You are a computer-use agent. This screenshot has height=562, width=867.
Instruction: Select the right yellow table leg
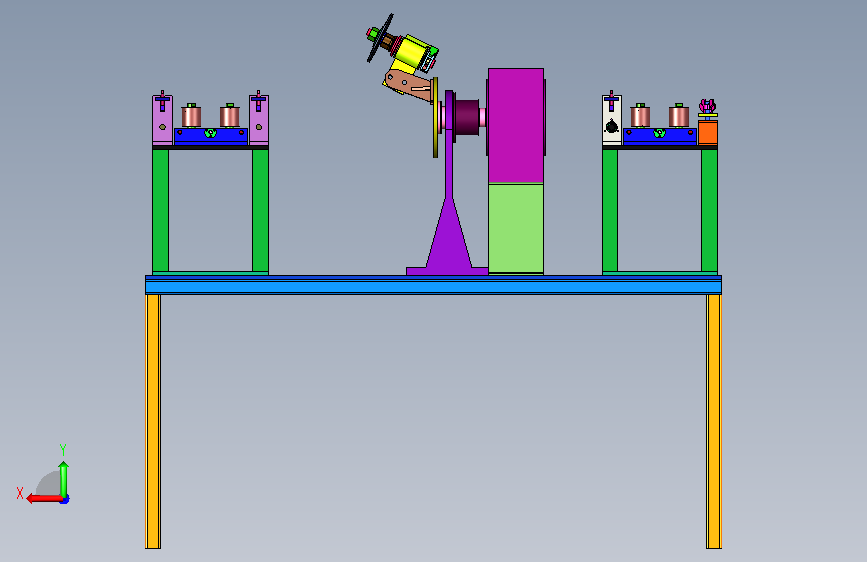[x=714, y=422]
